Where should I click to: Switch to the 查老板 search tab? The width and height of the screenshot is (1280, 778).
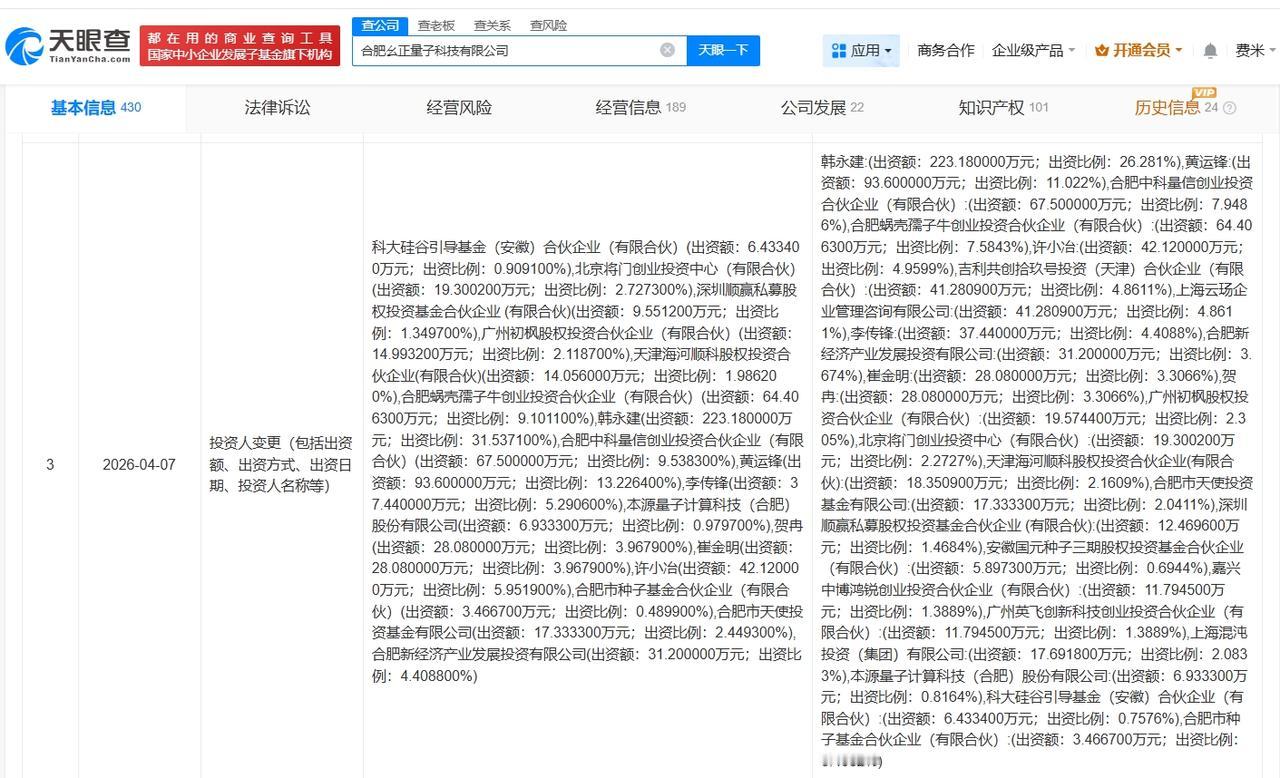click(436, 25)
